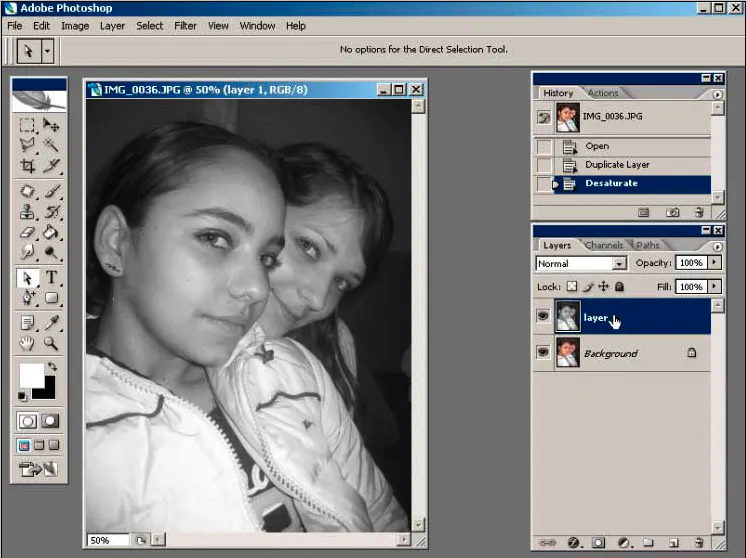Select the Type tool
The width and height of the screenshot is (746, 558).
tap(51, 277)
